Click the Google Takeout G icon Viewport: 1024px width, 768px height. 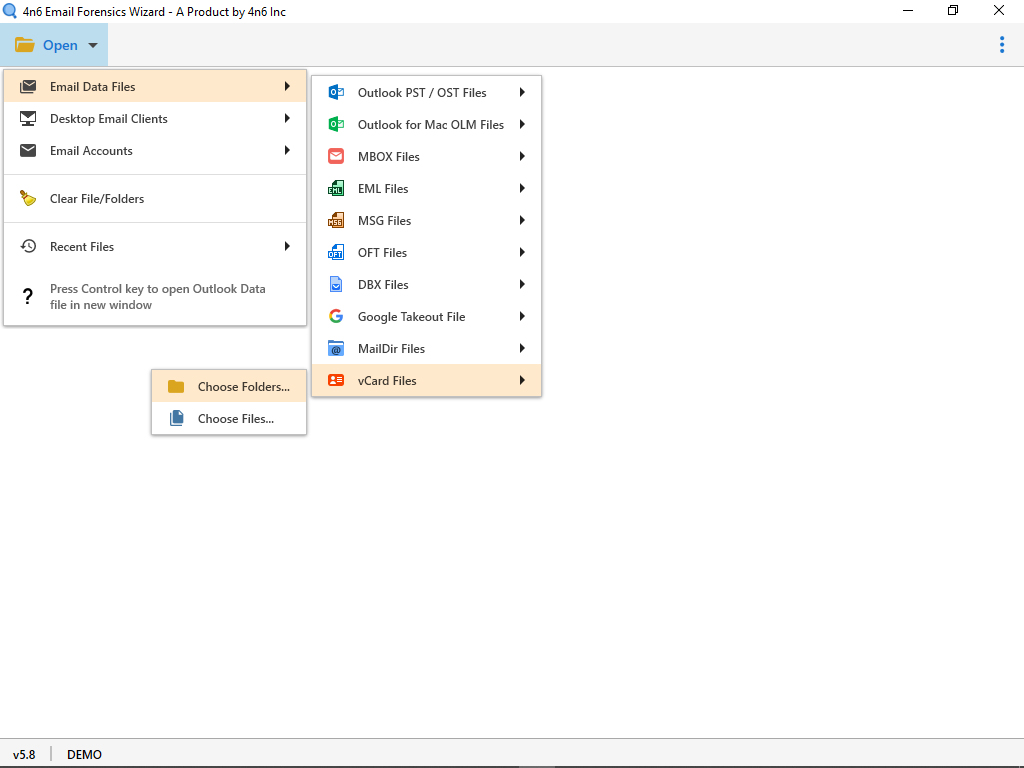click(336, 316)
